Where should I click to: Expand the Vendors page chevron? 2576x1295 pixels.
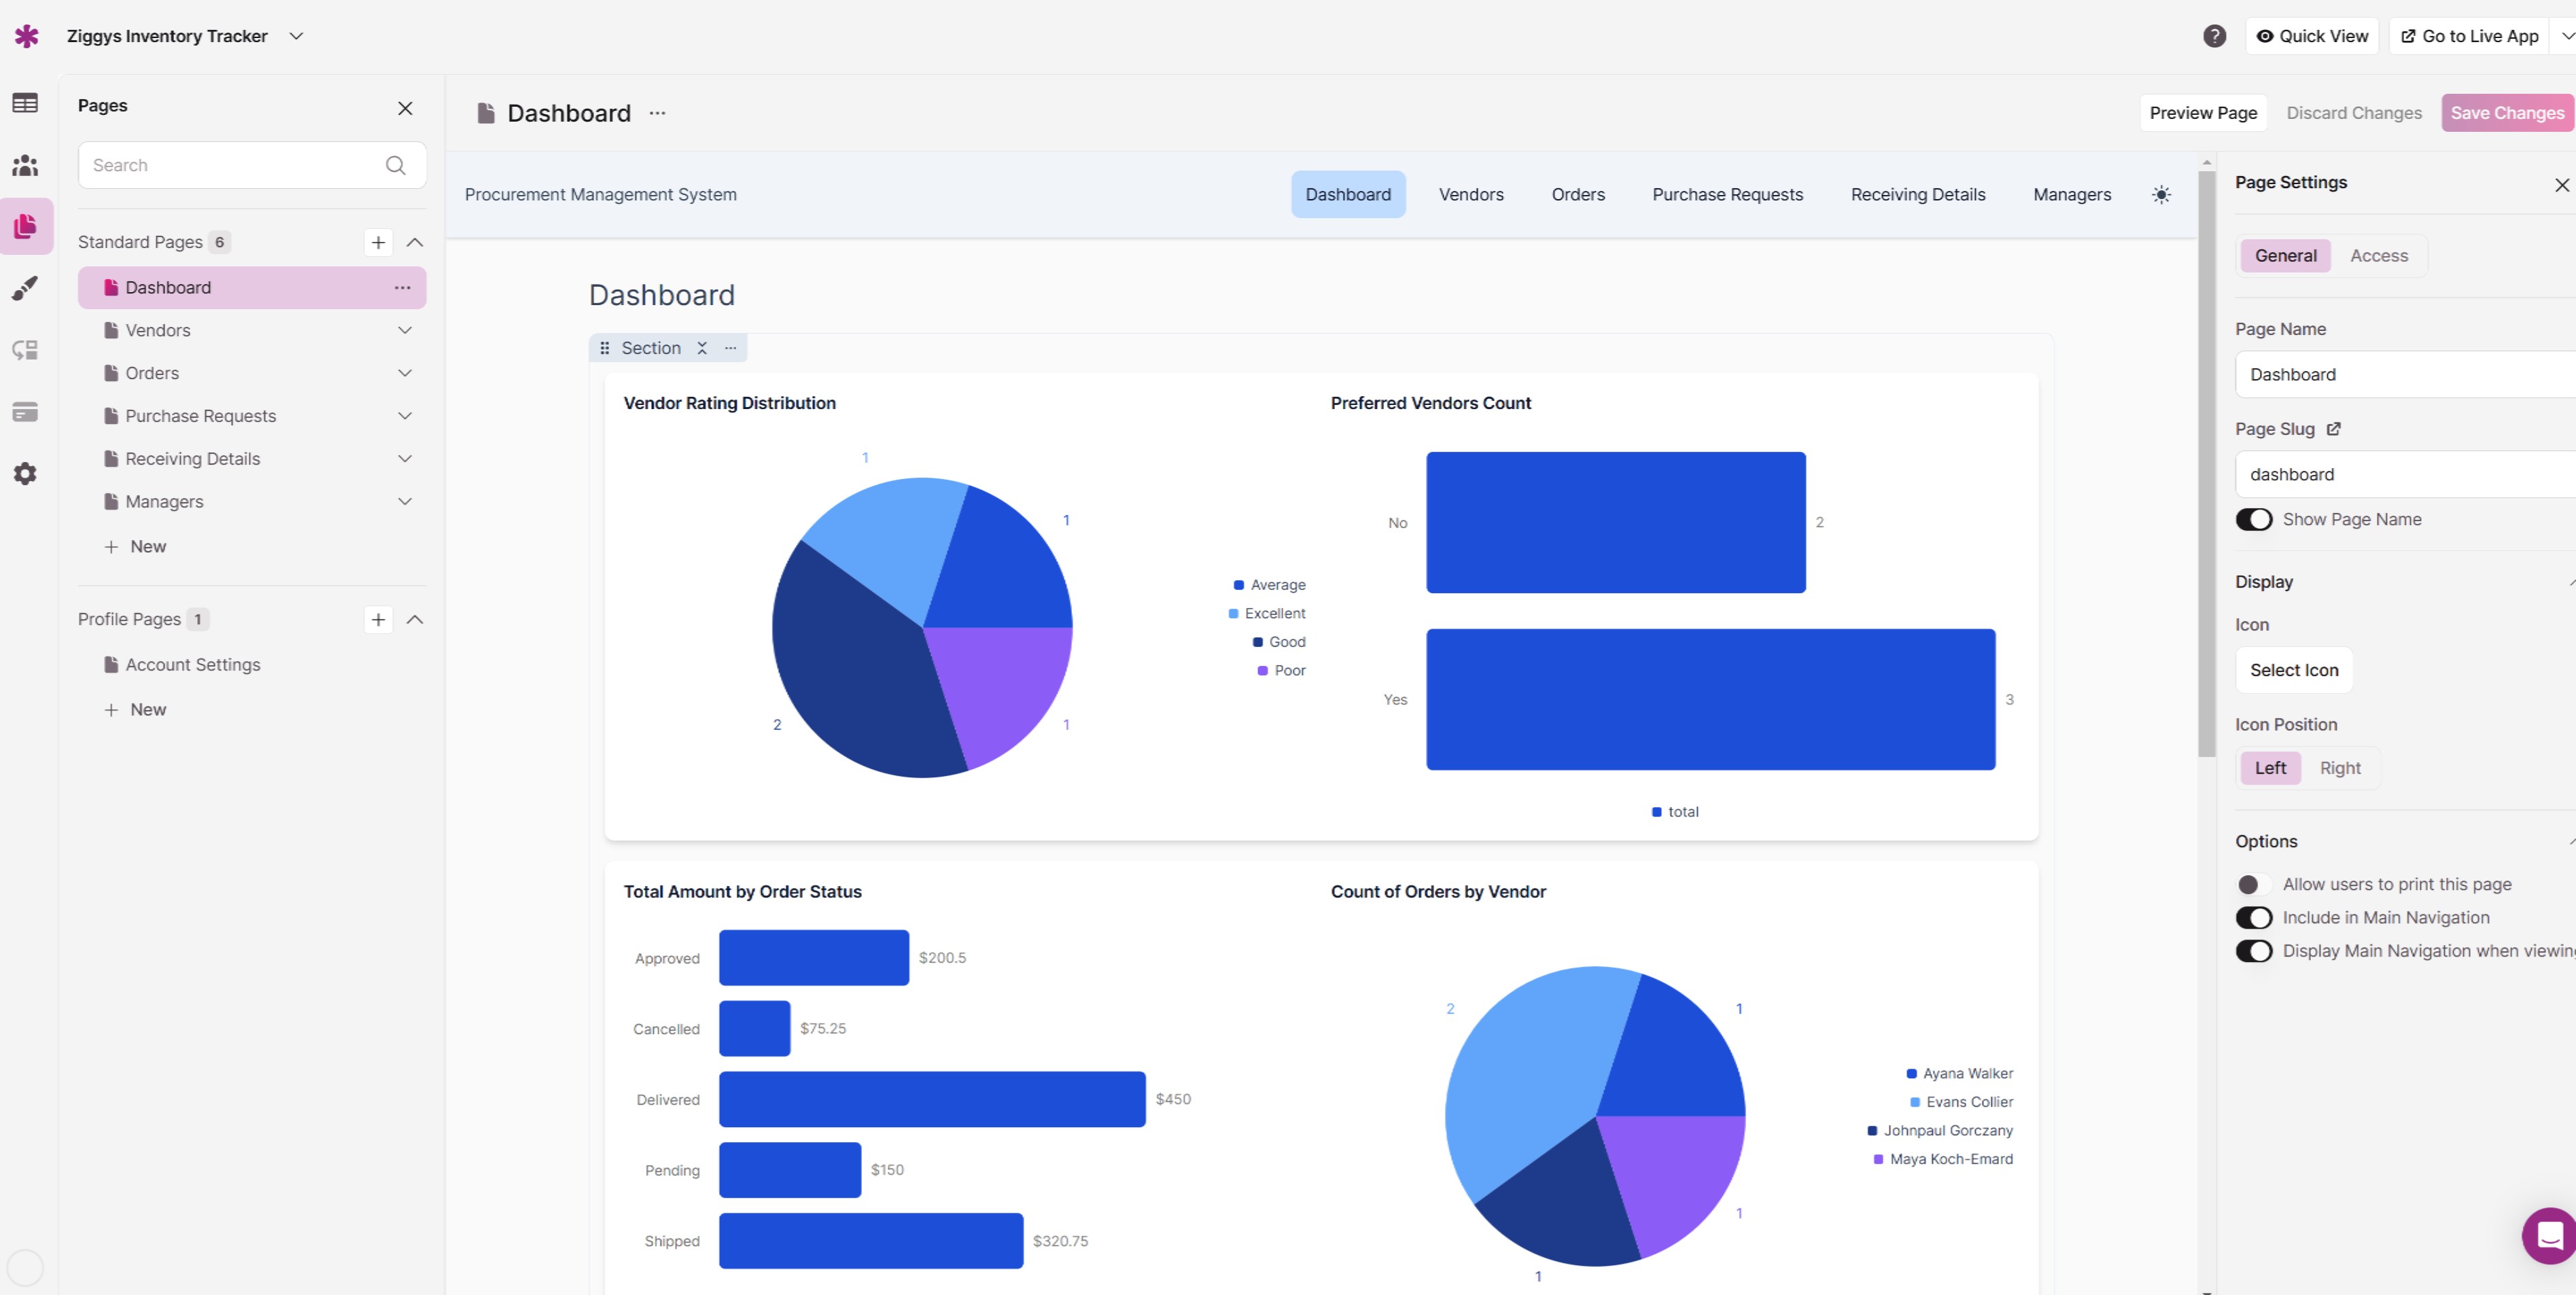tap(405, 330)
